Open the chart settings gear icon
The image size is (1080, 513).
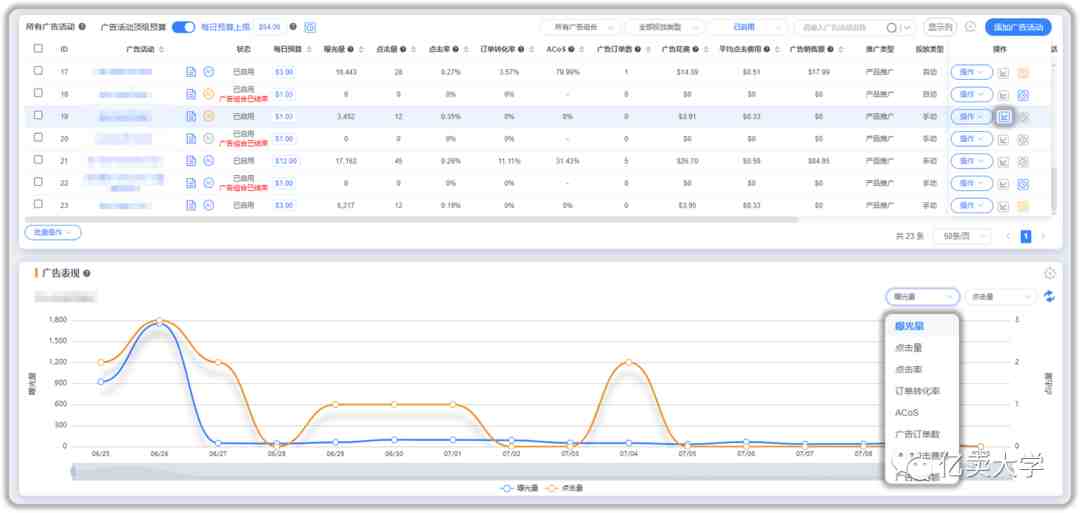click(x=1049, y=273)
